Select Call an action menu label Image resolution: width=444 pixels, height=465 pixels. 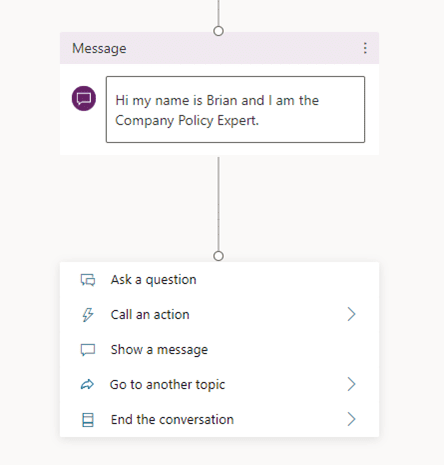[150, 315]
